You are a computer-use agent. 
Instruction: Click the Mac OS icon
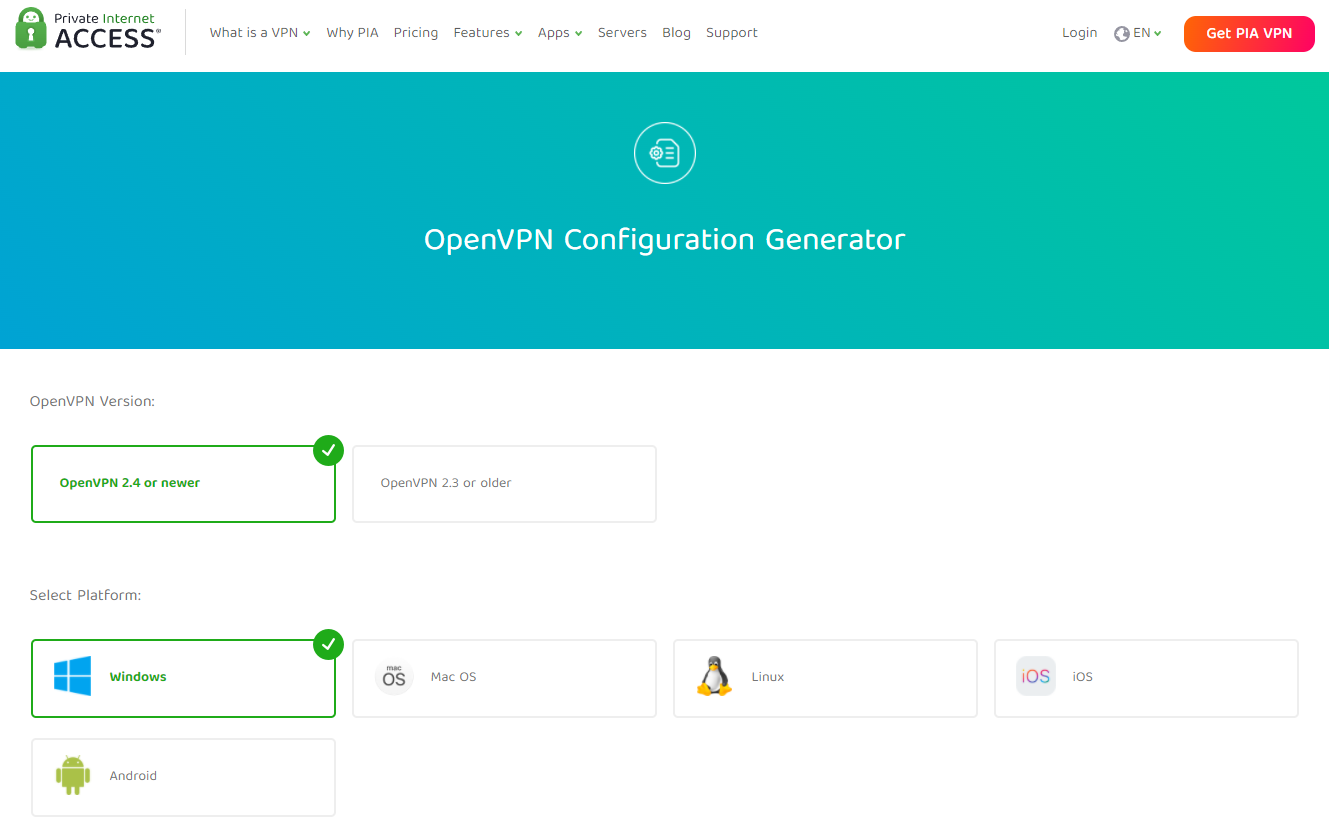(x=394, y=677)
